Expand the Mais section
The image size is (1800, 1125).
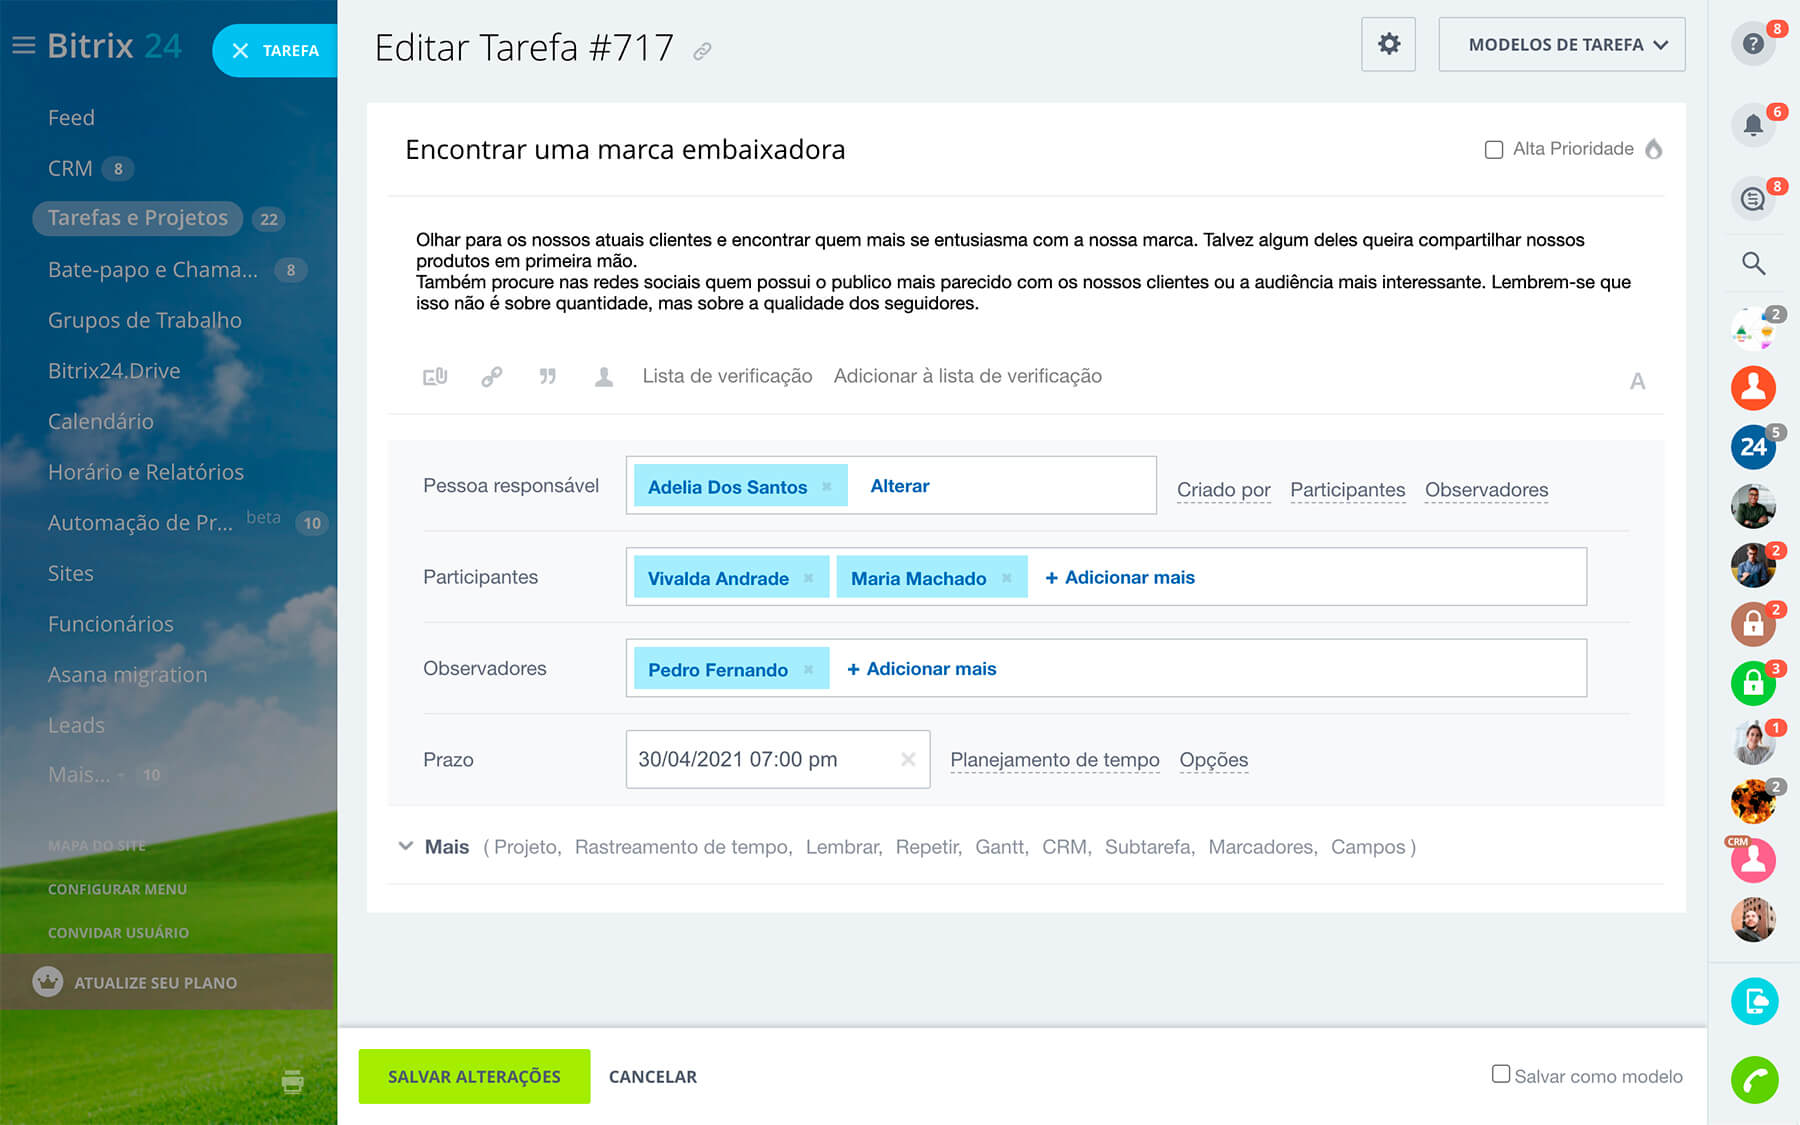point(434,847)
